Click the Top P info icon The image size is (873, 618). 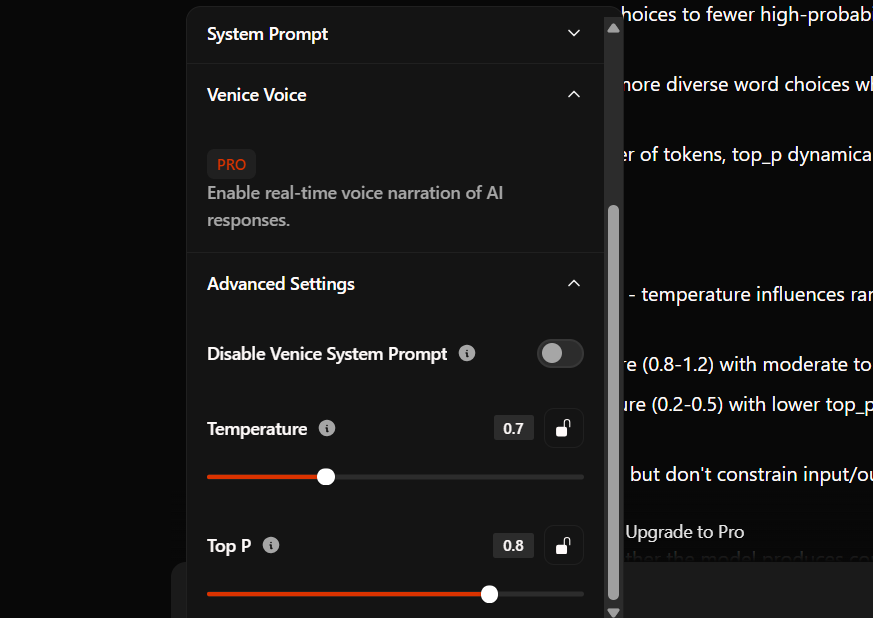[270, 546]
